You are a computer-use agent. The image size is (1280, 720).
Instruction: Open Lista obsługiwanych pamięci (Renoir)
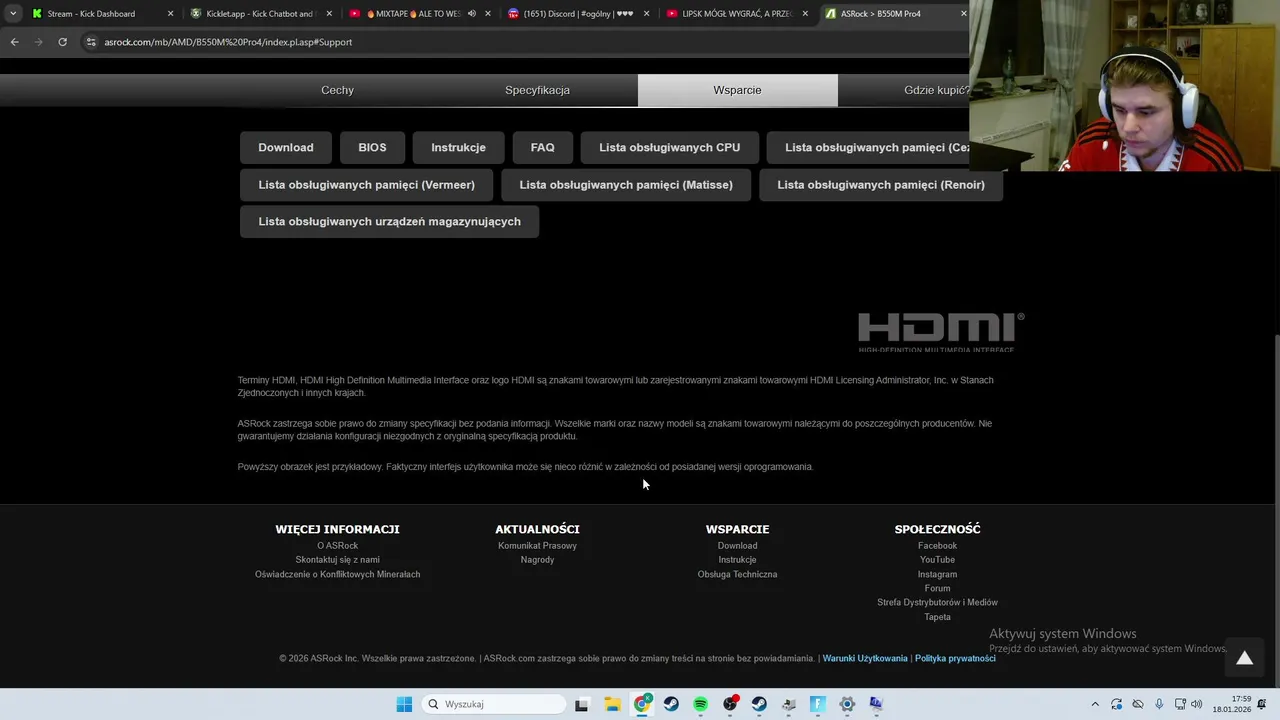pyautogui.click(x=881, y=184)
